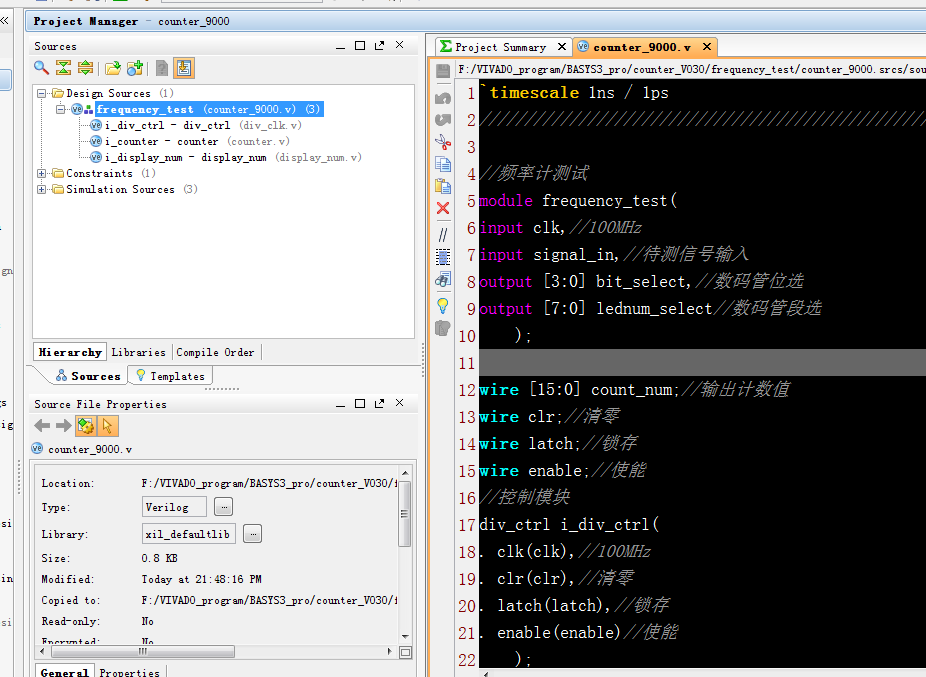Click line 17 div_ctrl i_div_ctrl instantiation
Screen dimensions: 926x677
pyautogui.click(x=569, y=525)
